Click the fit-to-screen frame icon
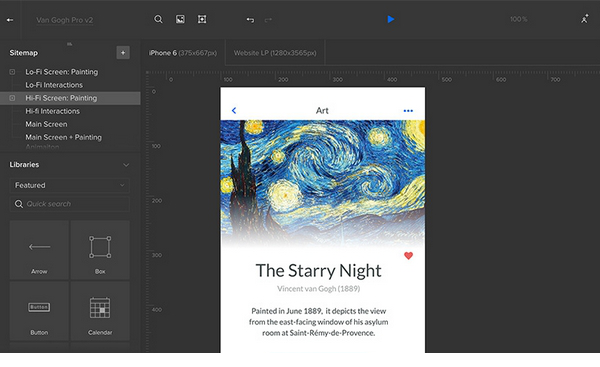600x367 pixels. [x=202, y=19]
